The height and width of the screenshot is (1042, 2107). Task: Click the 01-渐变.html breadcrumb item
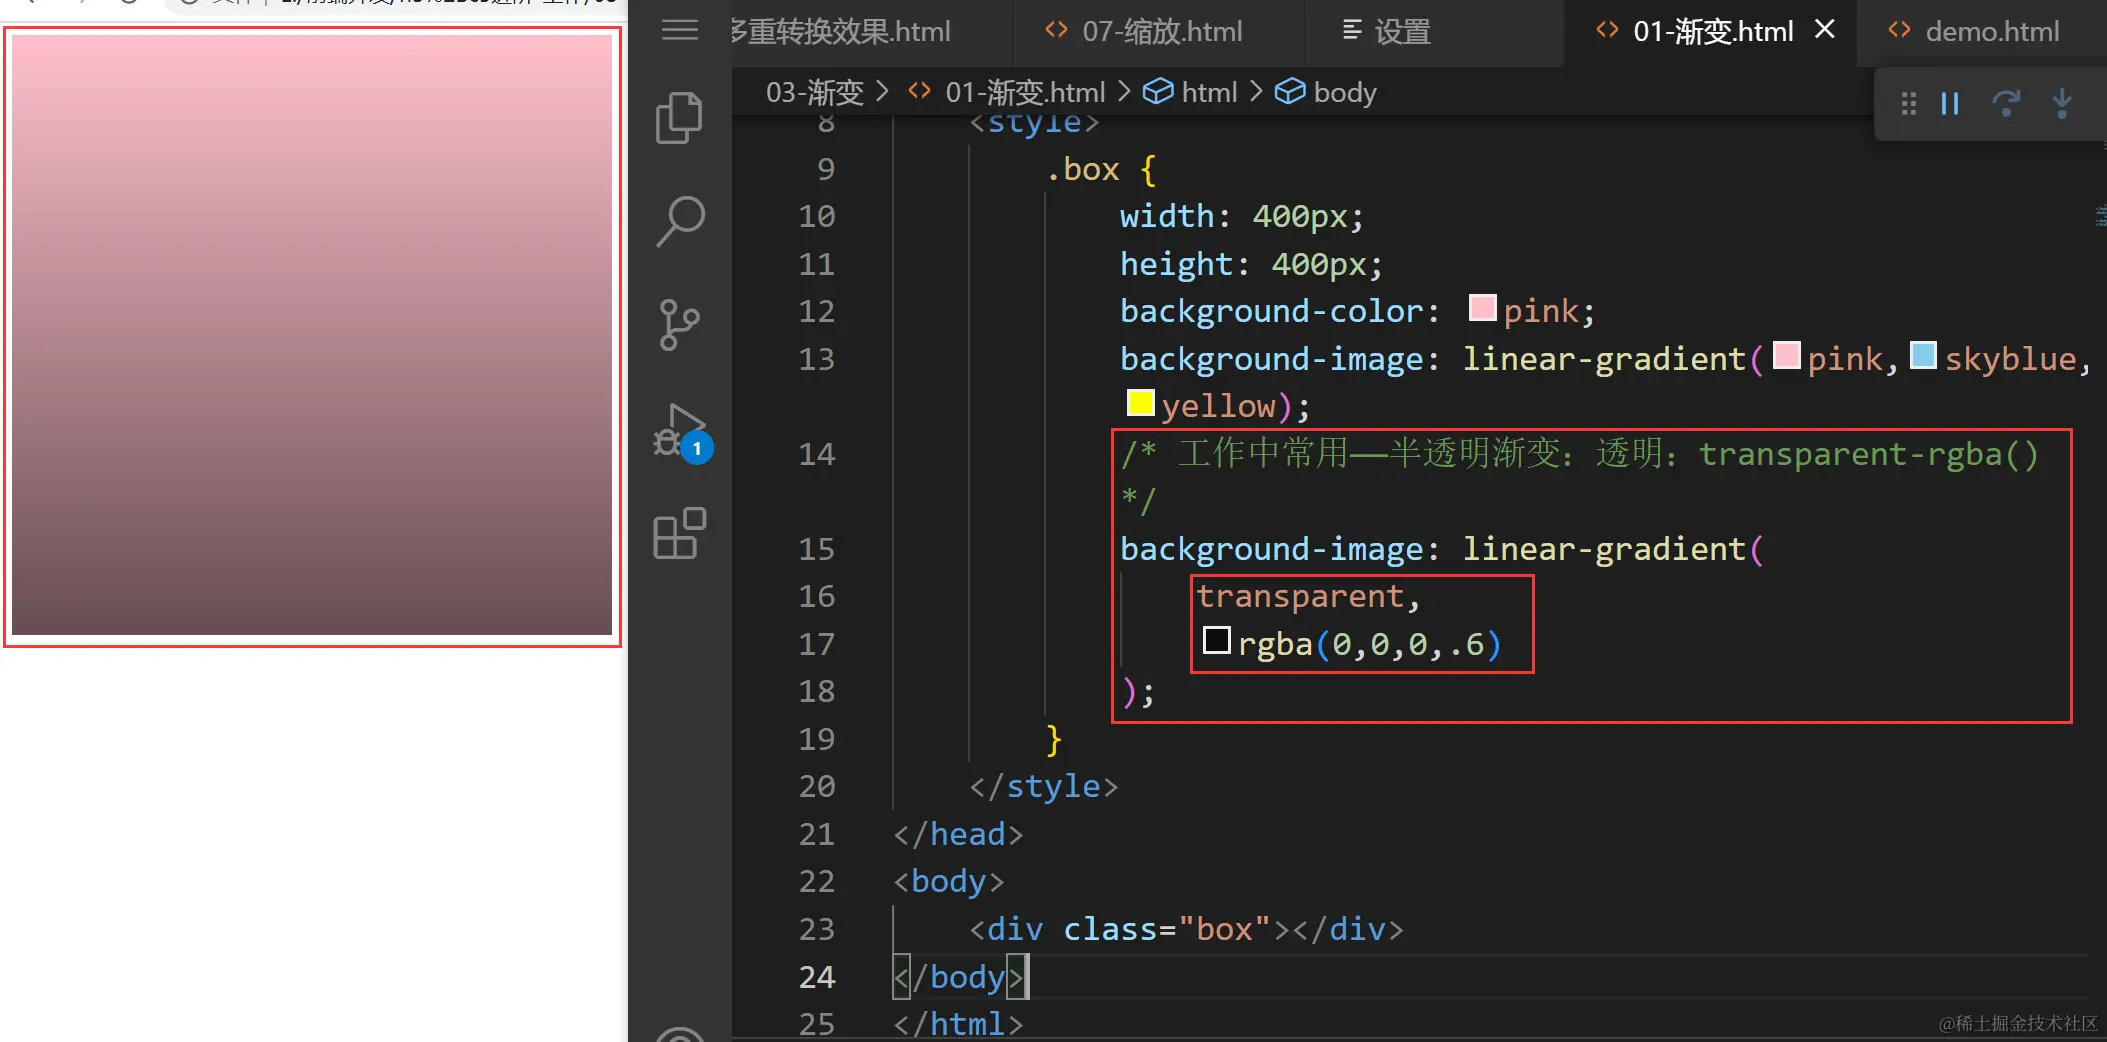click(x=1006, y=92)
